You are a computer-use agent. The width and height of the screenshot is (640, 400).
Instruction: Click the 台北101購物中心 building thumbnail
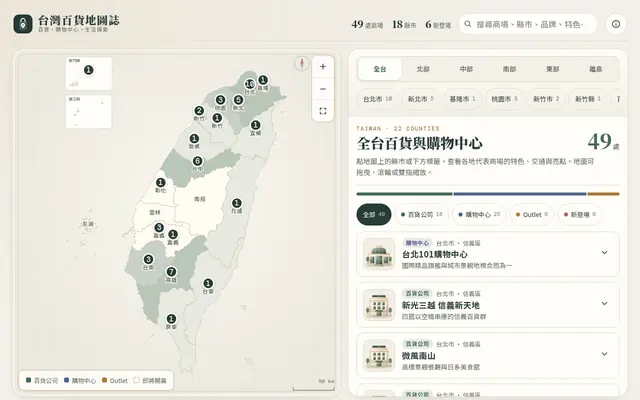(379, 254)
